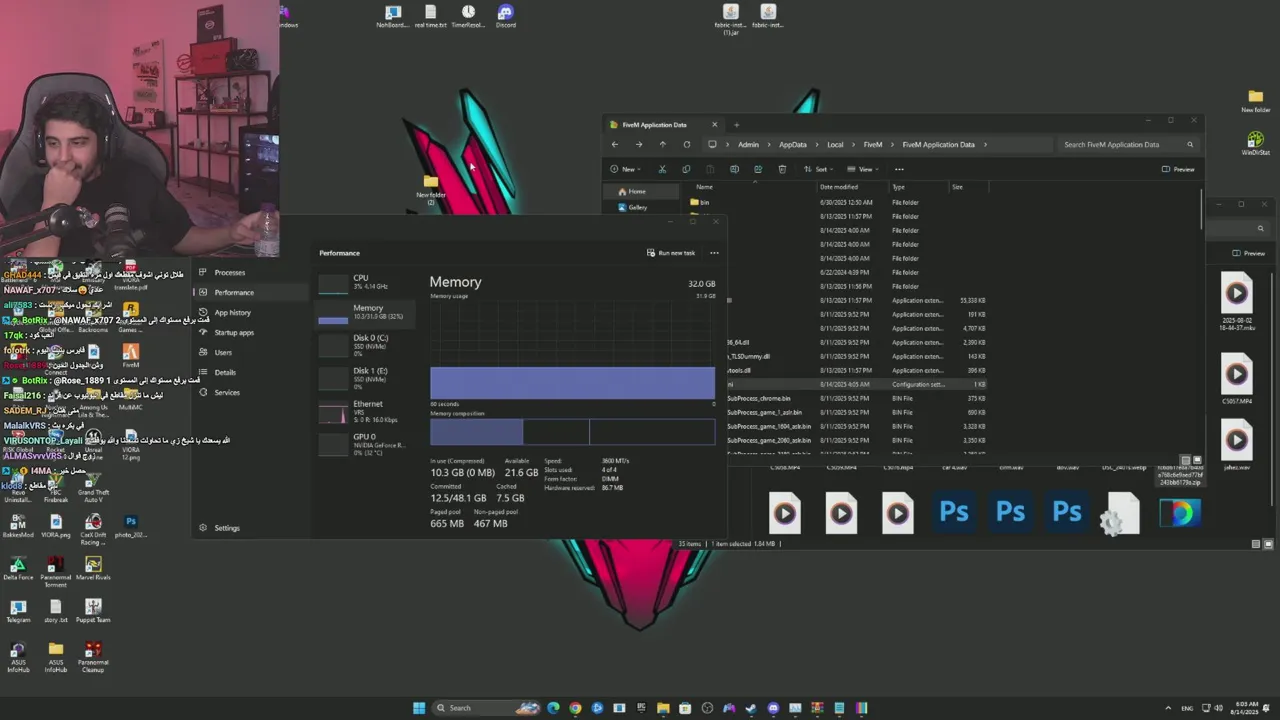Viewport: 1280px width, 720px height.
Task: Open Windows Start menu
Action: 419,708
